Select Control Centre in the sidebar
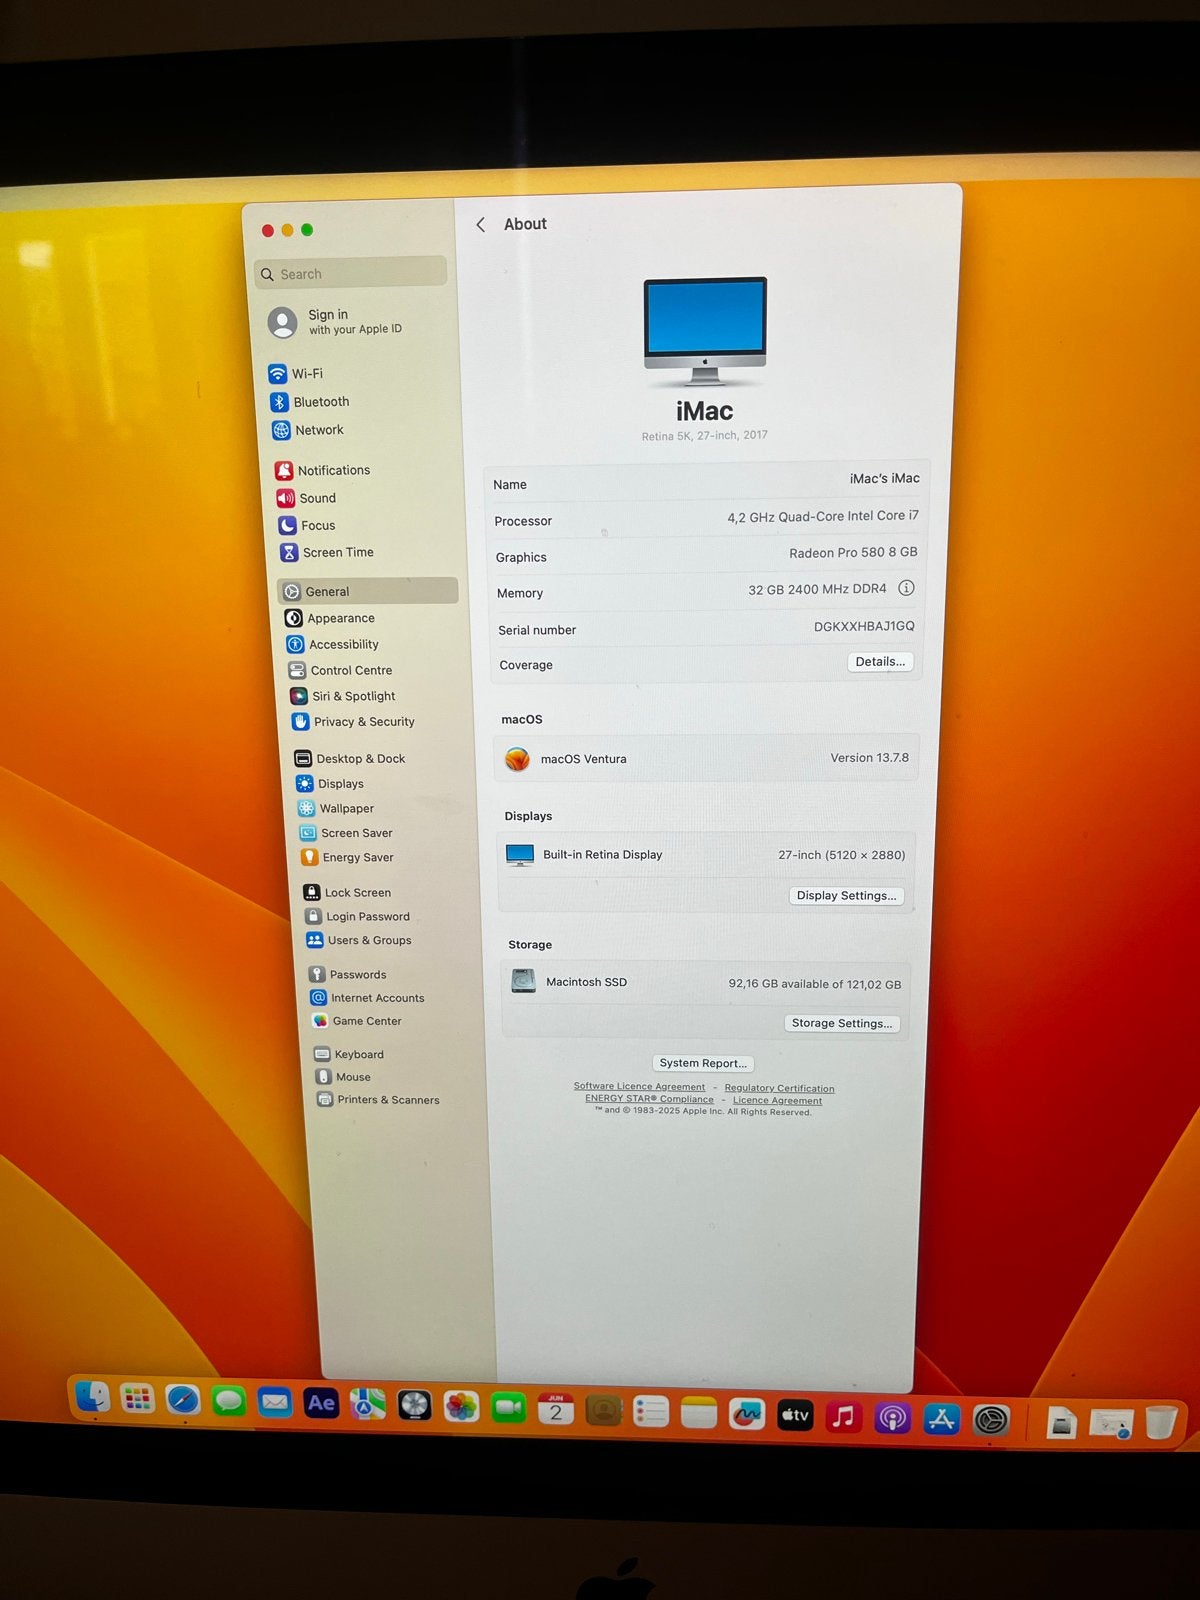Viewport: 1200px width, 1600px height. pyautogui.click(x=341, y=670)
